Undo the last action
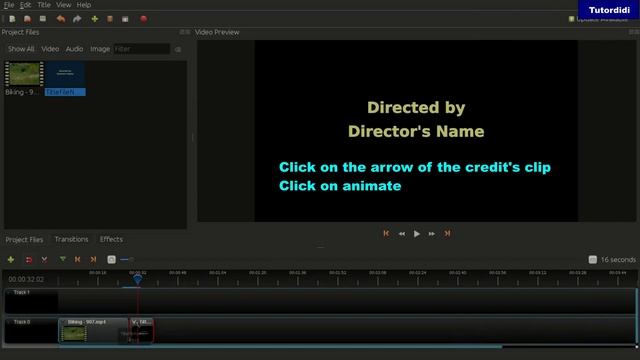This screenshot has height=360, width=640. pos(61,19)
